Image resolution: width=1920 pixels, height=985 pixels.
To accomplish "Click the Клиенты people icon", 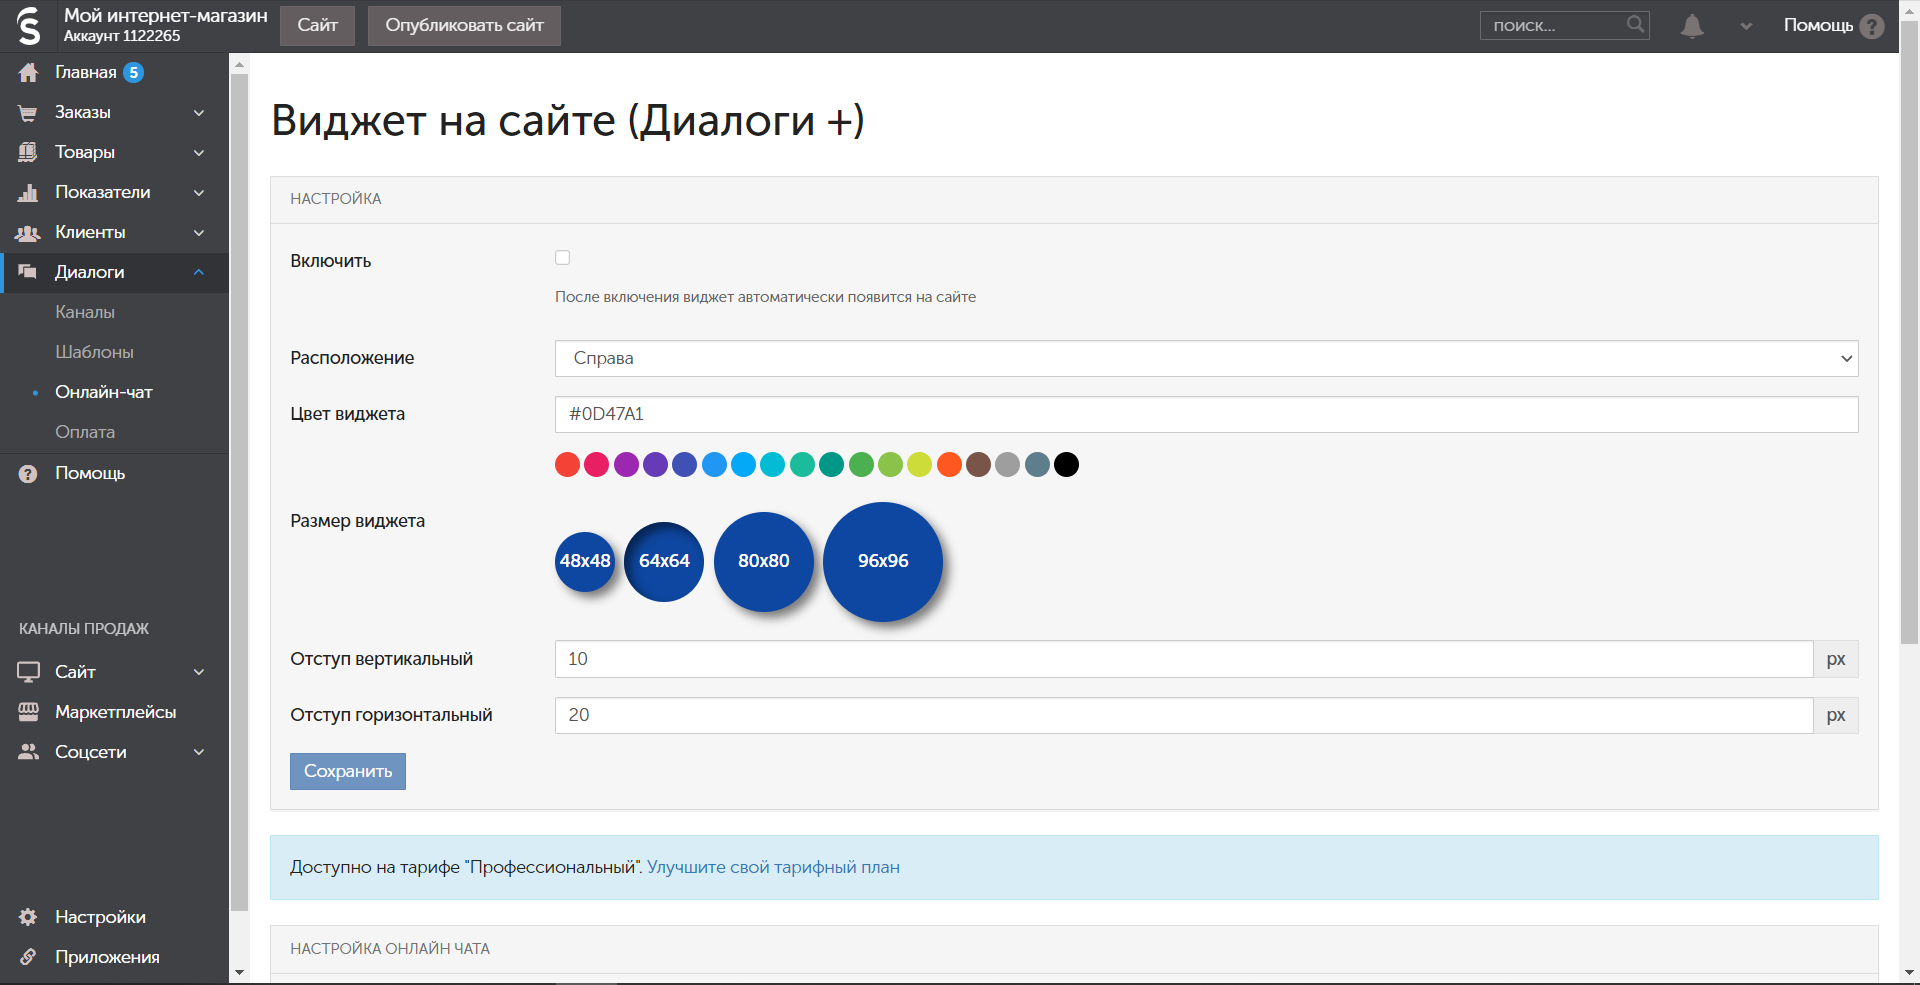I will coord(28,232).
